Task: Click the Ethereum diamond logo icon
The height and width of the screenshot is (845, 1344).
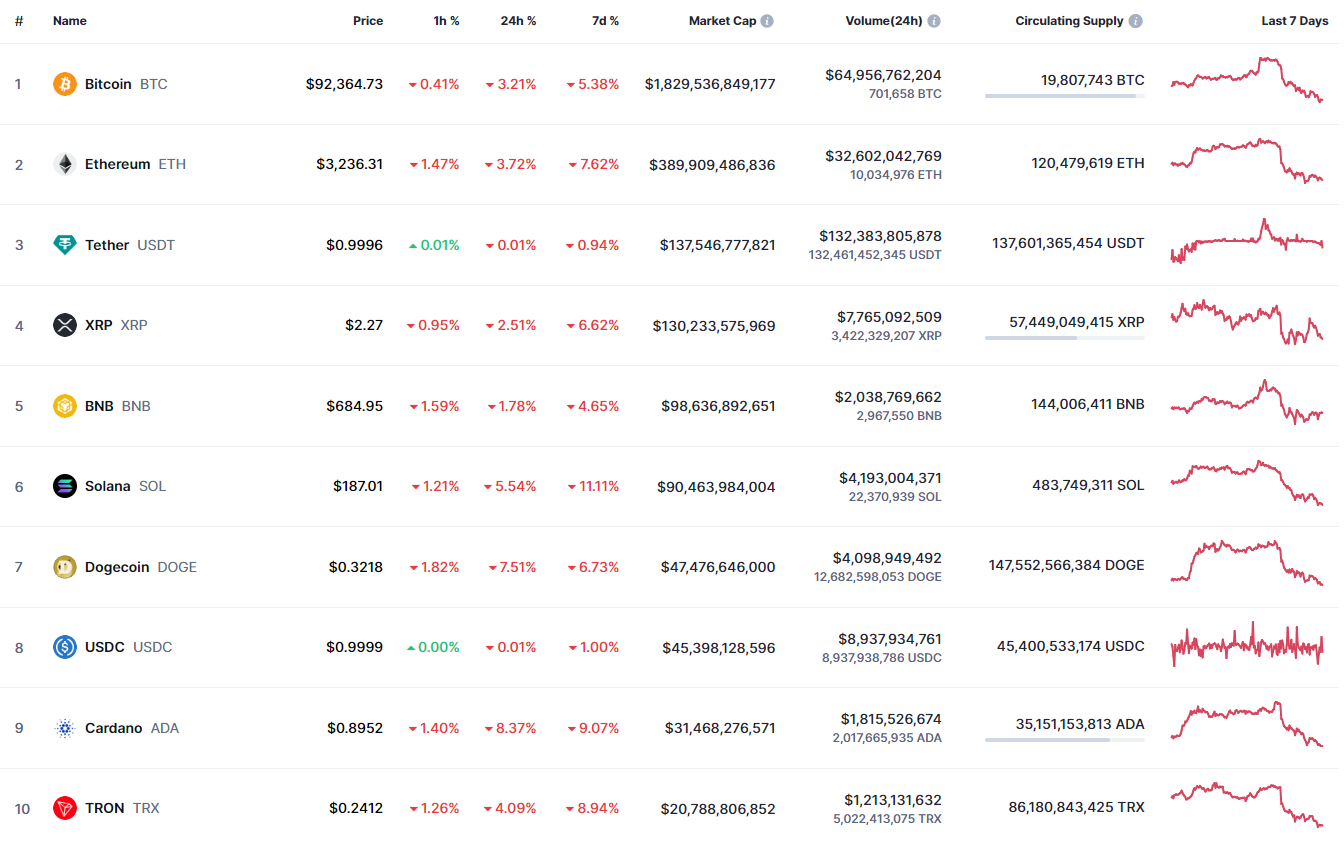Action: coord(65,164)
